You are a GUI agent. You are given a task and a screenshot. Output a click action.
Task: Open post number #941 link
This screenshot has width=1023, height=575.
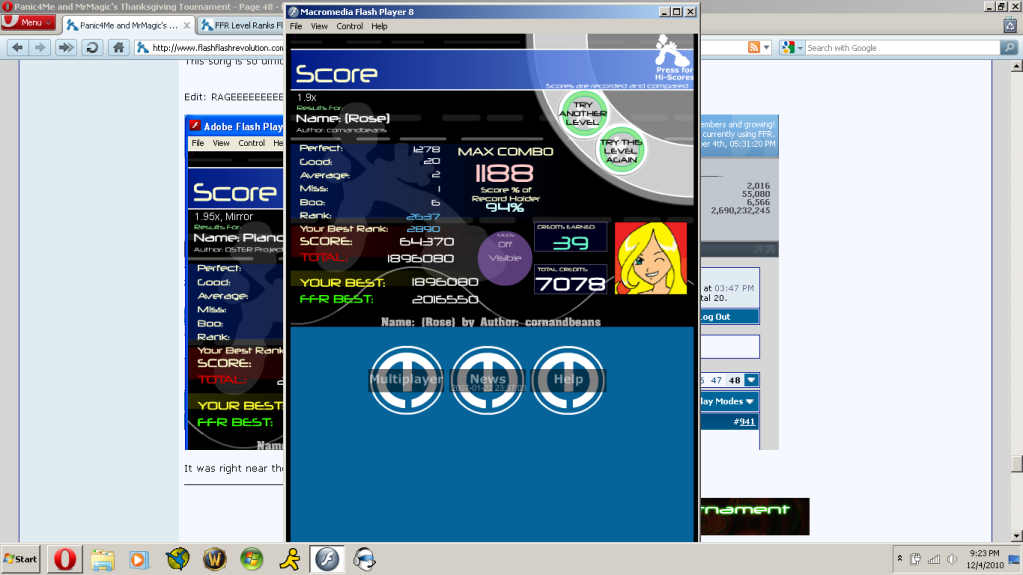(746, 422)
